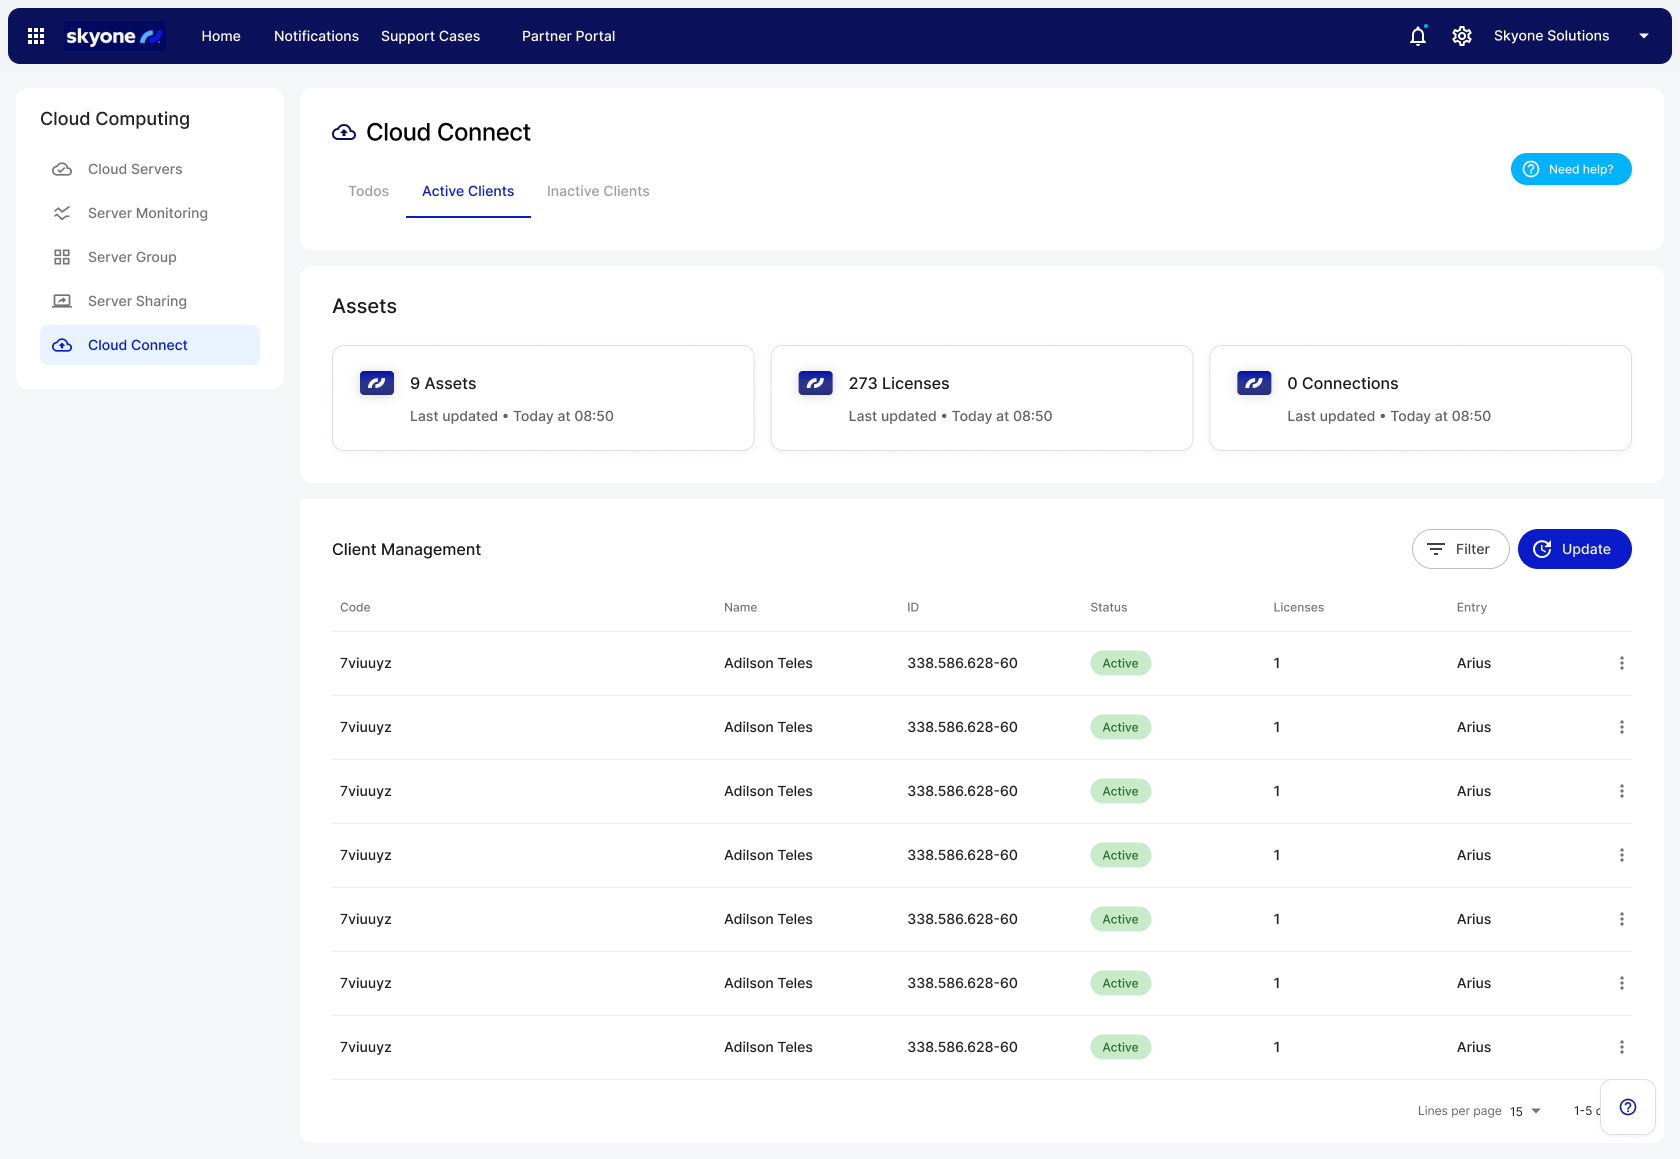Click the 0 Connections card
The image size is (1680, 1159).
[1419, 398]
